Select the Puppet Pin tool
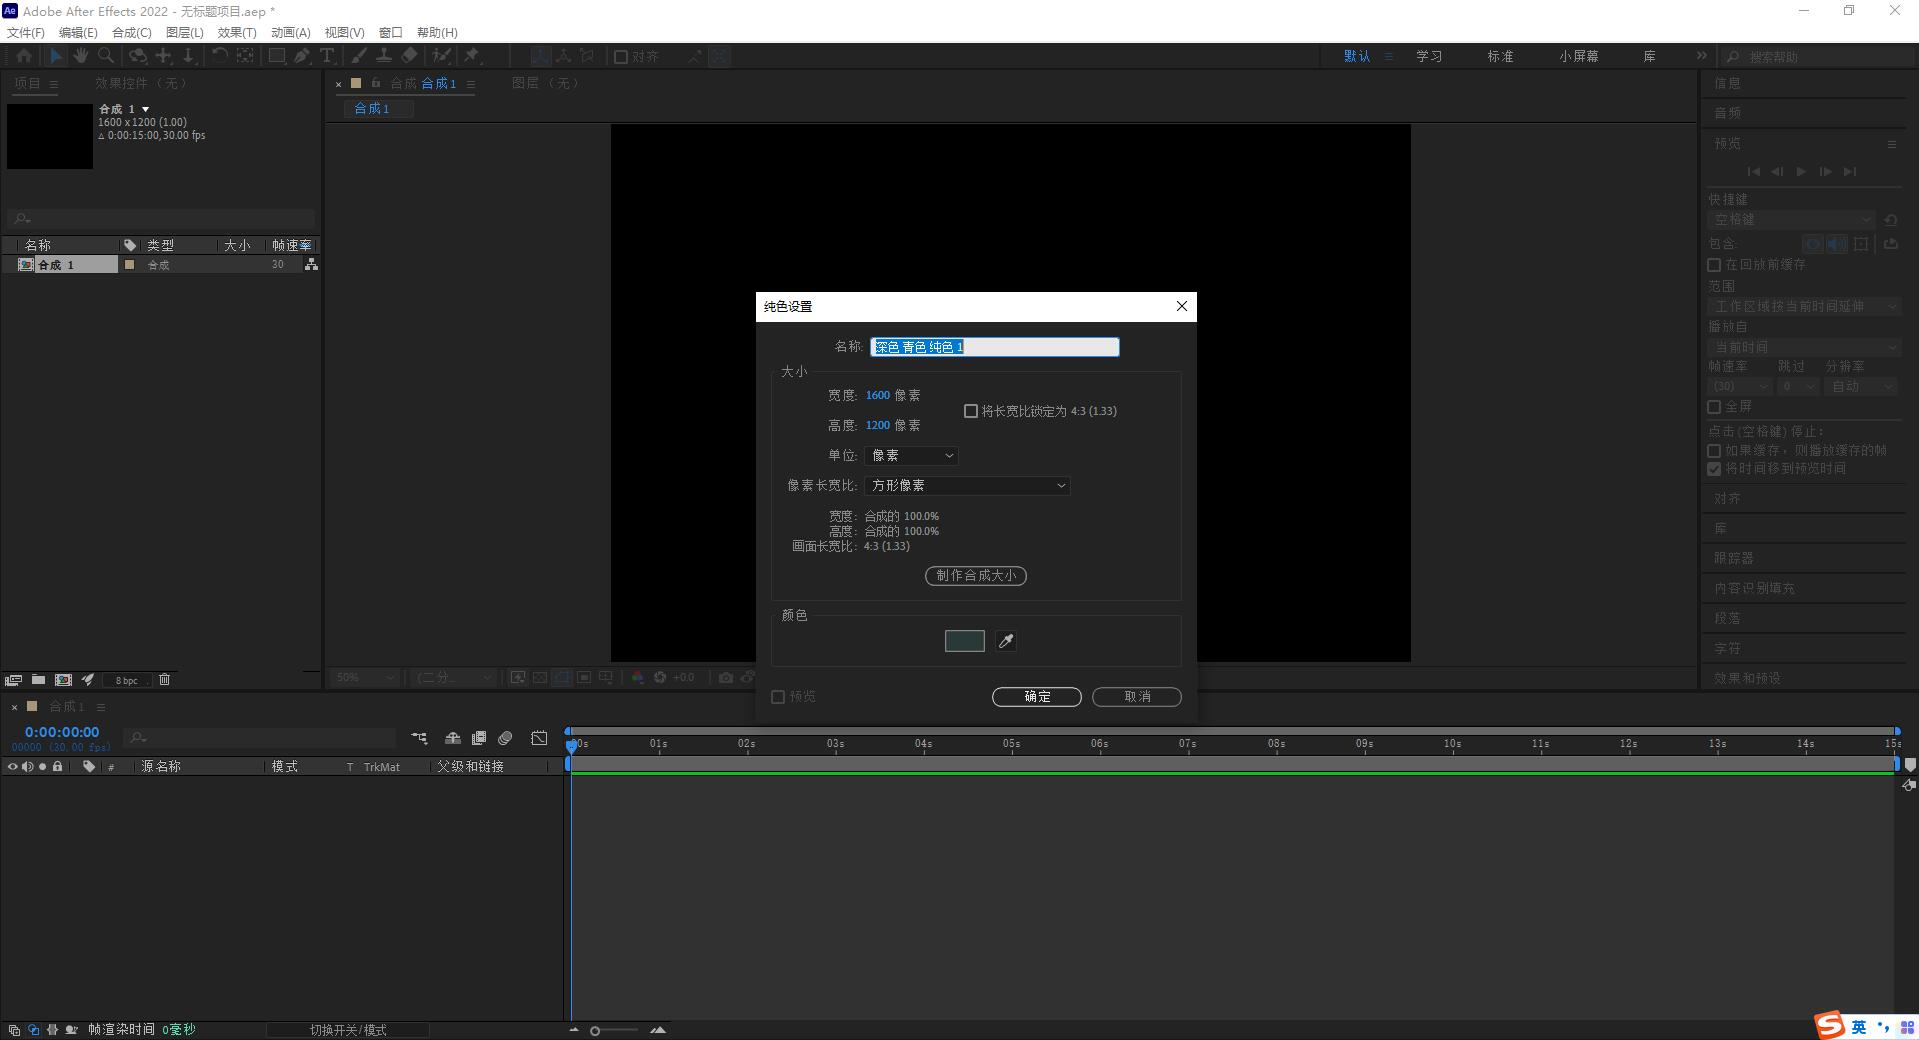 tap(472, 56)
